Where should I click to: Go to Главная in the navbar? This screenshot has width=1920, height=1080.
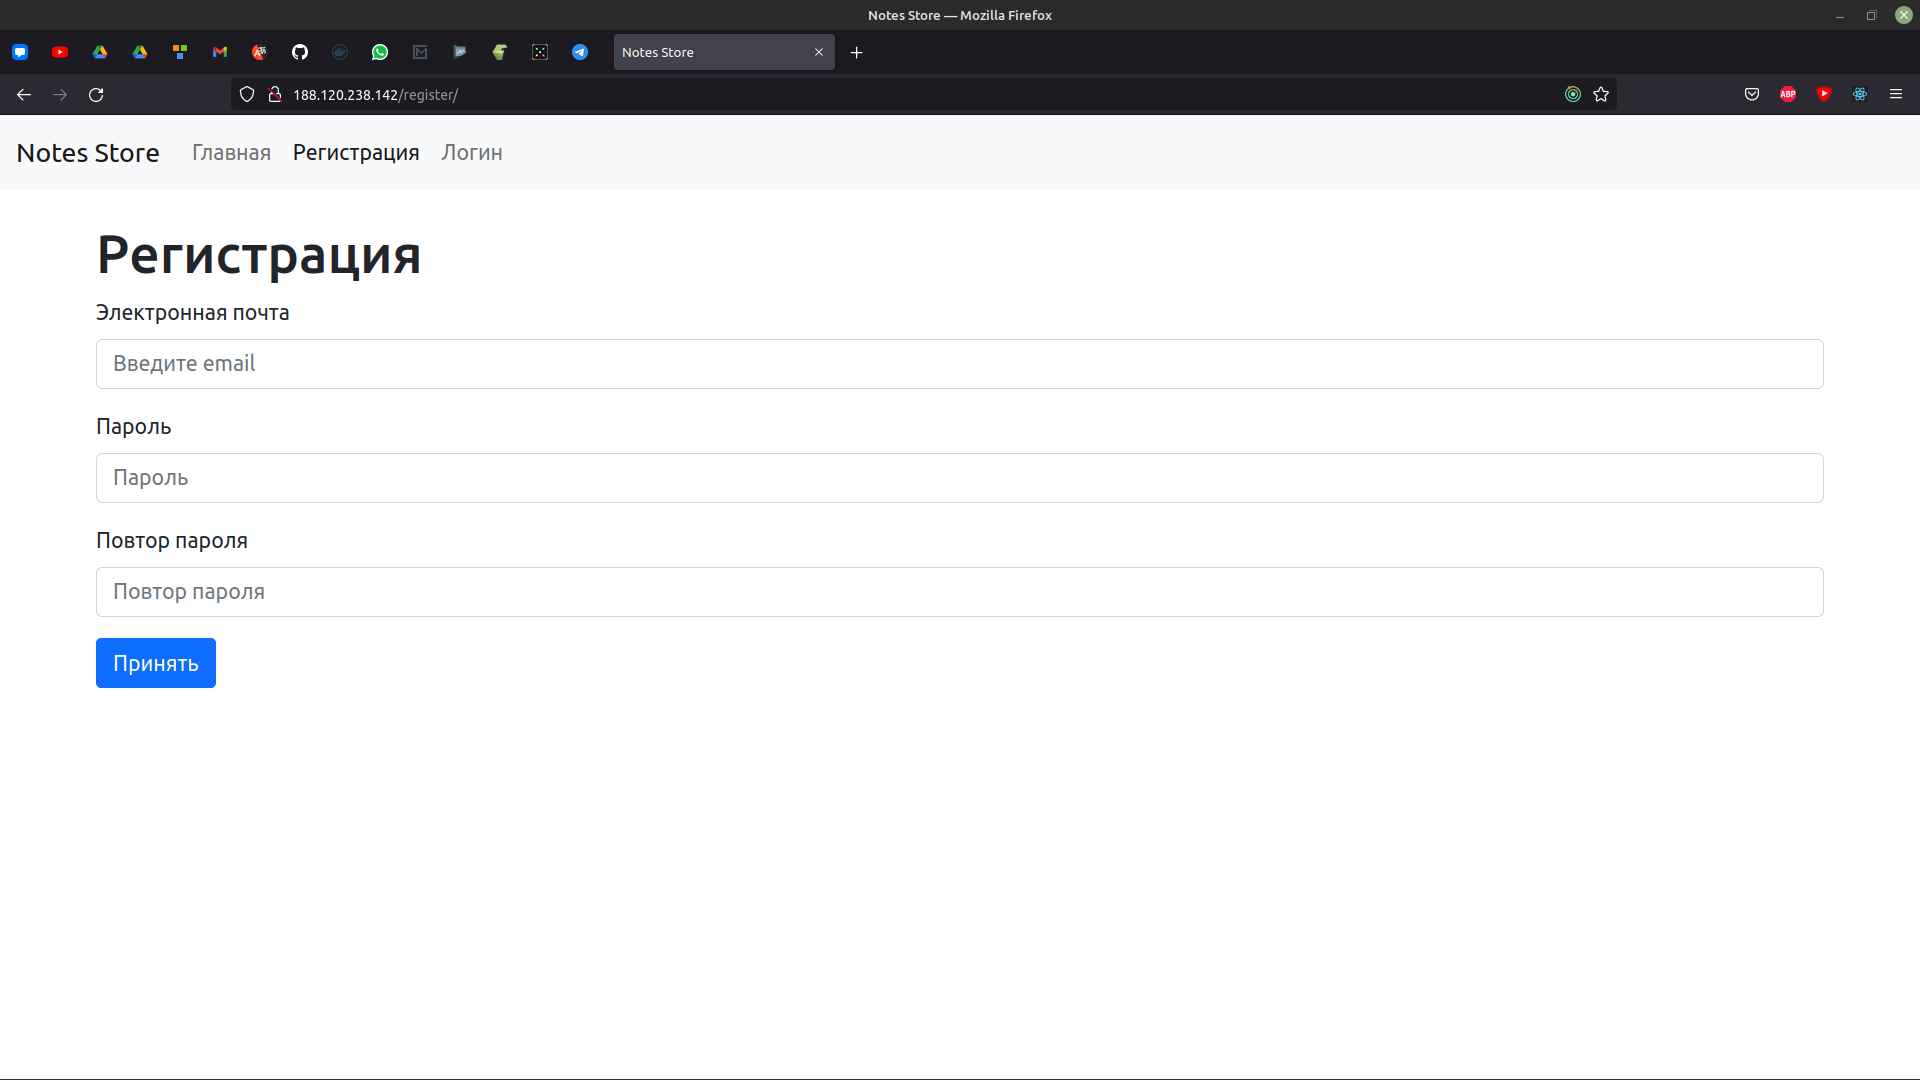pos(231,153)
